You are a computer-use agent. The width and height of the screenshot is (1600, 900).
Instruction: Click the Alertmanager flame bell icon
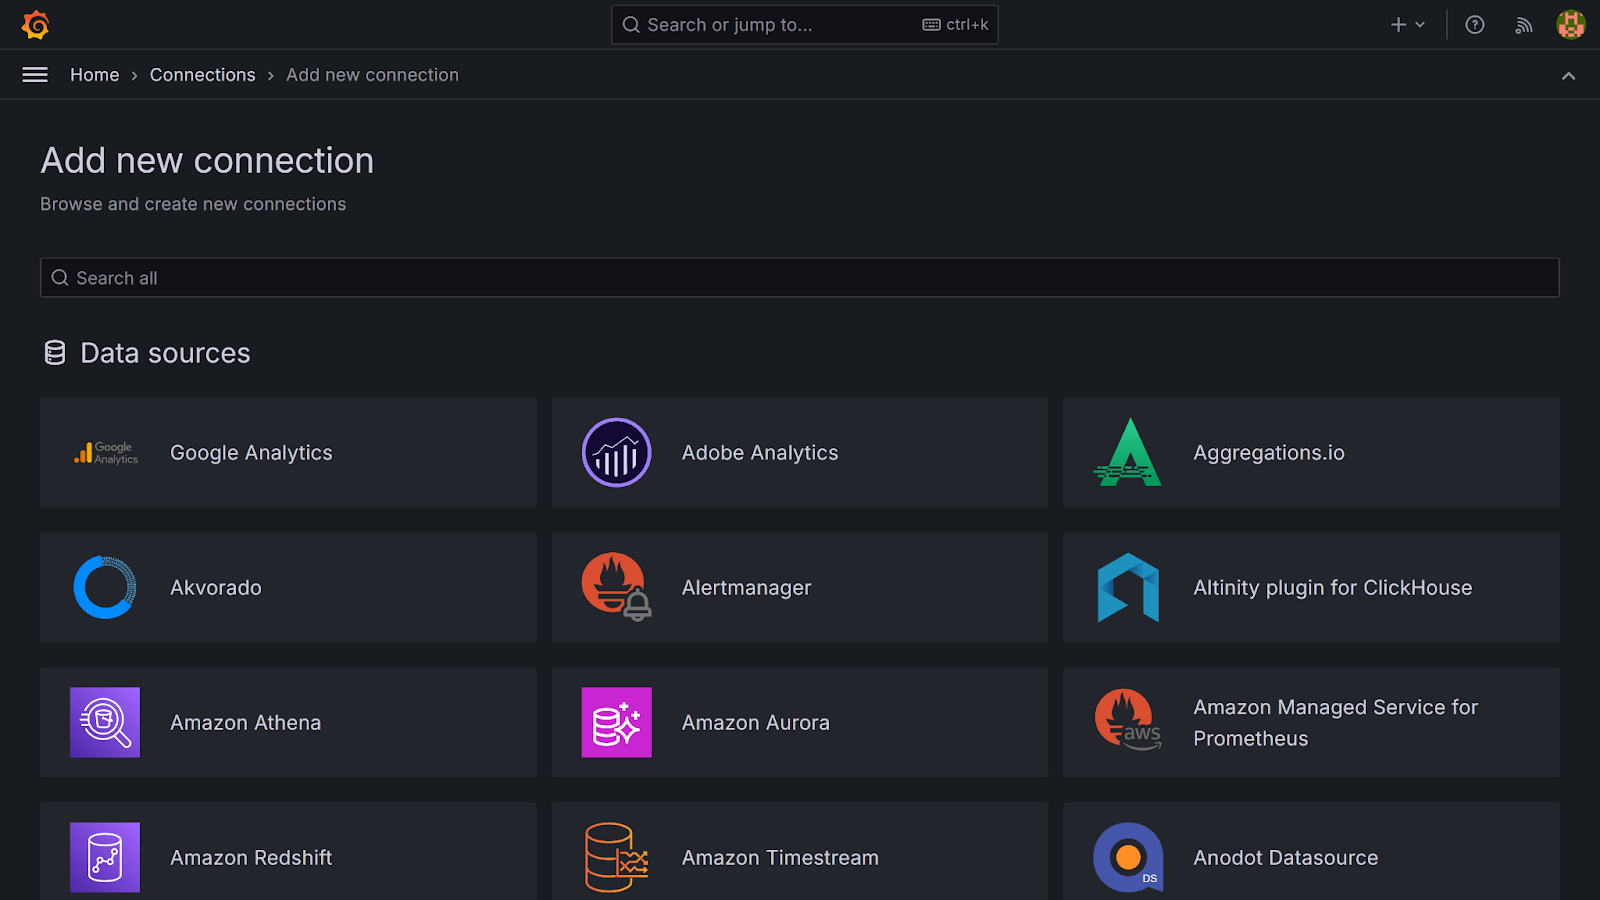(617, 587)
